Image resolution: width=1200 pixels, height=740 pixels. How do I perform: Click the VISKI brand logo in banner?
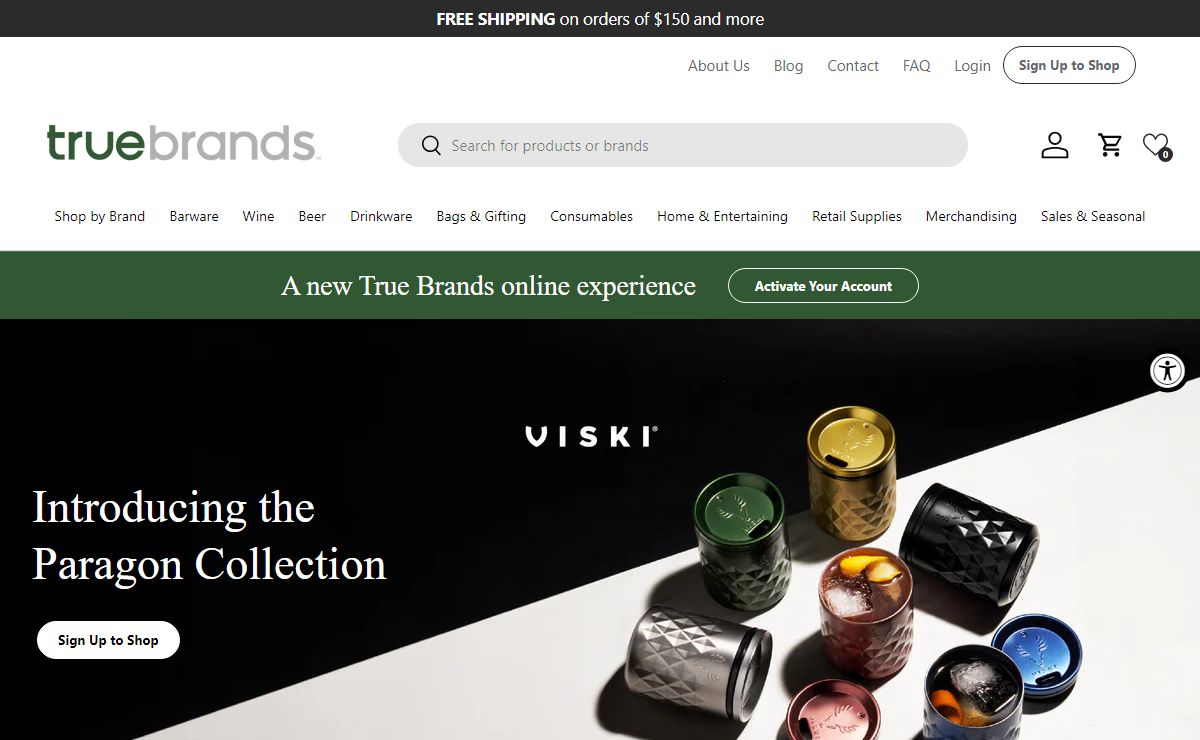(x=591, y=436)
